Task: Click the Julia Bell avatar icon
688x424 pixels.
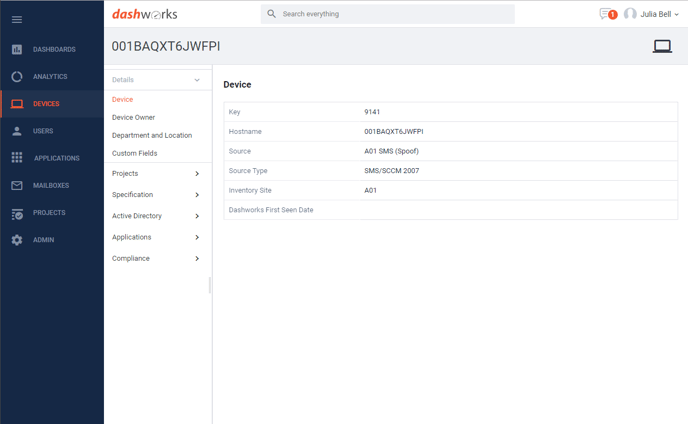Action: pos(630,14)
